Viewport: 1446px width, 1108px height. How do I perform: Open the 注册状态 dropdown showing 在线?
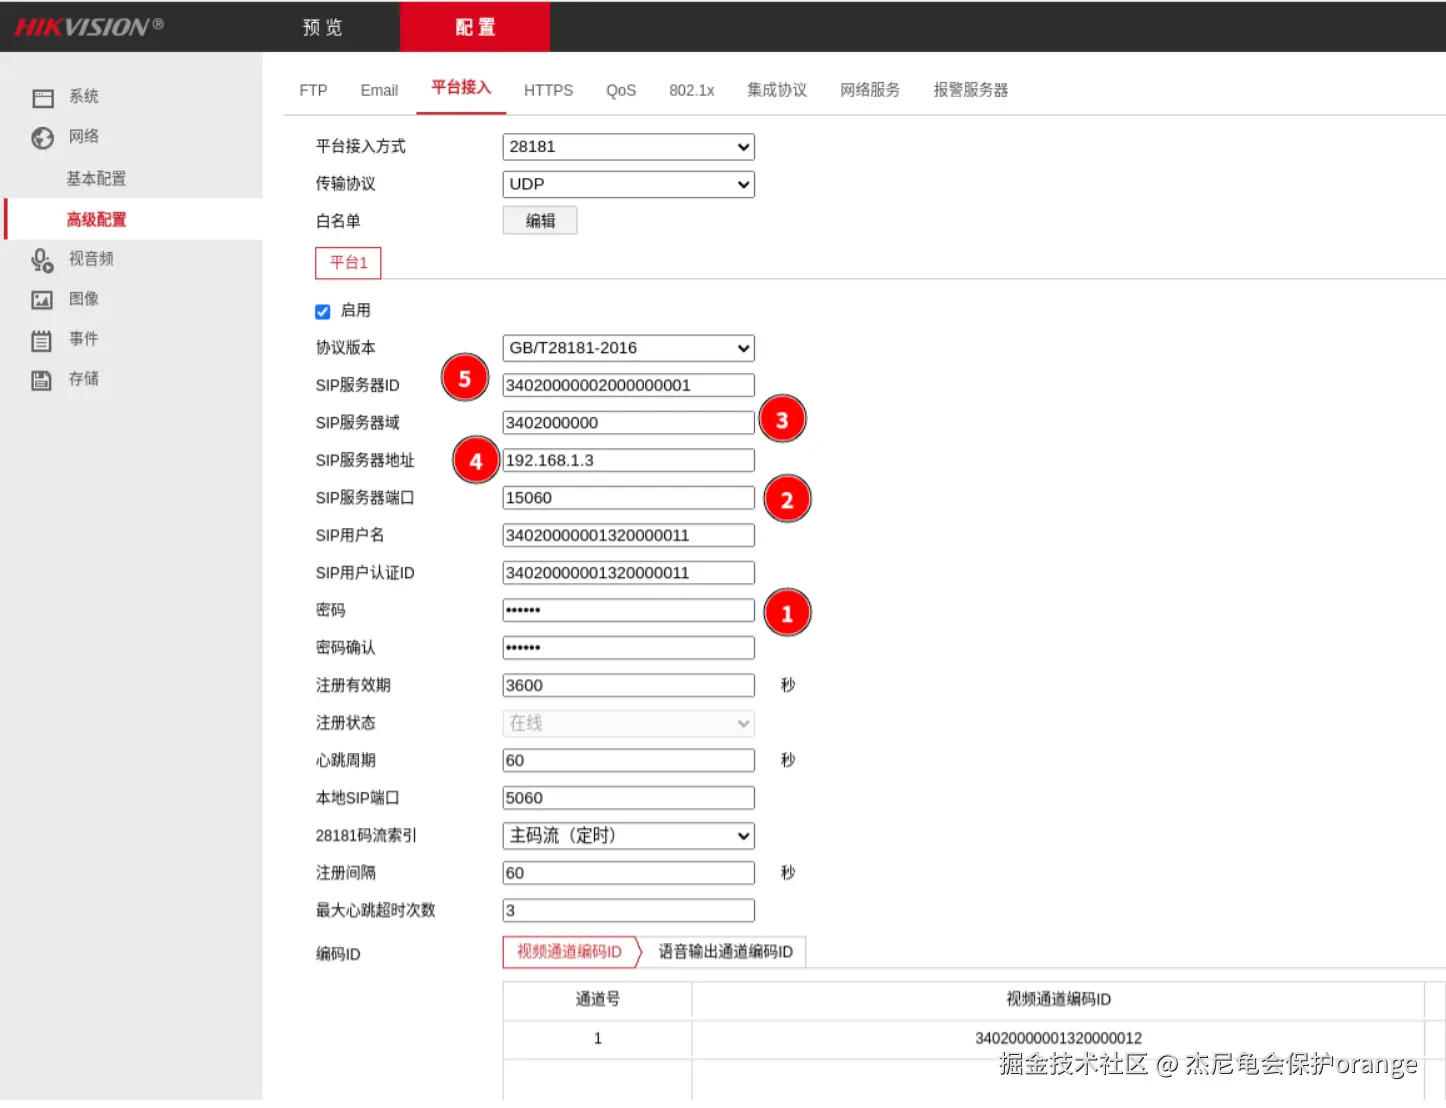628,723
